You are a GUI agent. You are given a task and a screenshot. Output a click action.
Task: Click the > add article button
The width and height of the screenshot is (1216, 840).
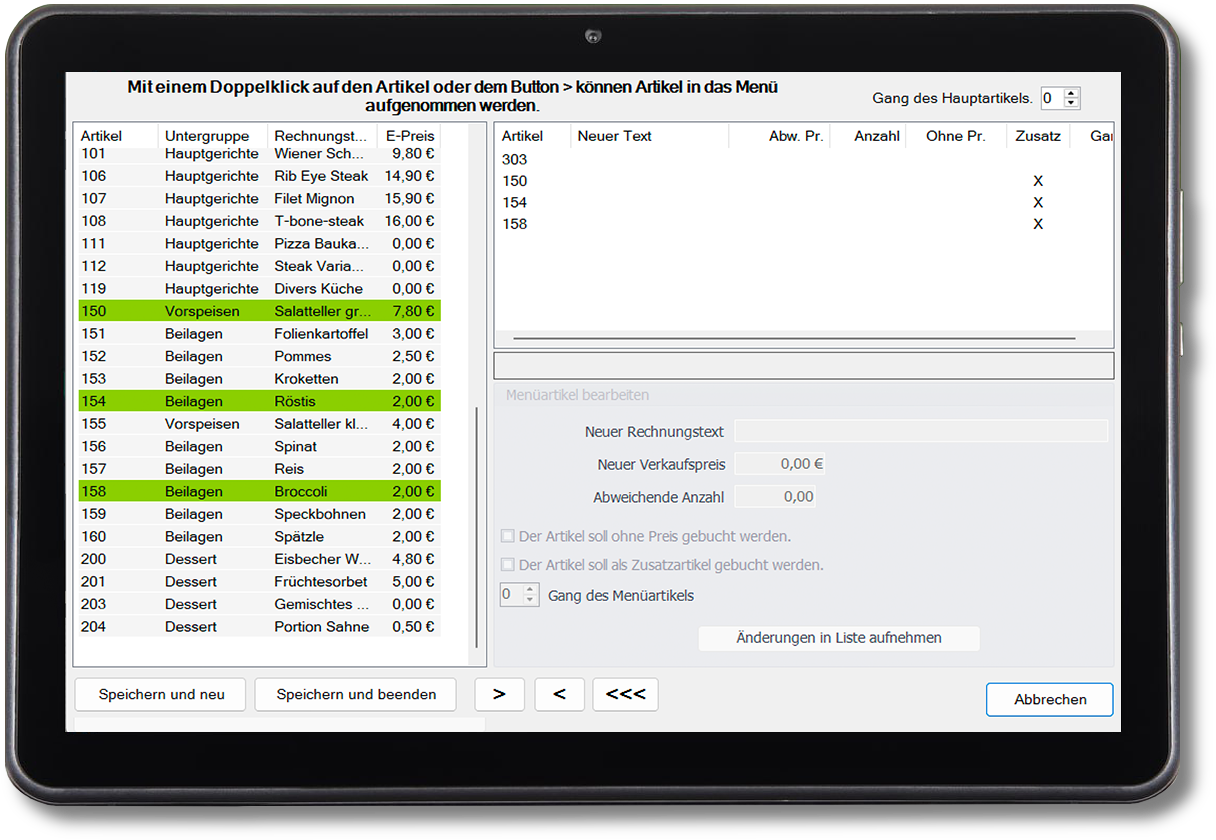(499, 694)
